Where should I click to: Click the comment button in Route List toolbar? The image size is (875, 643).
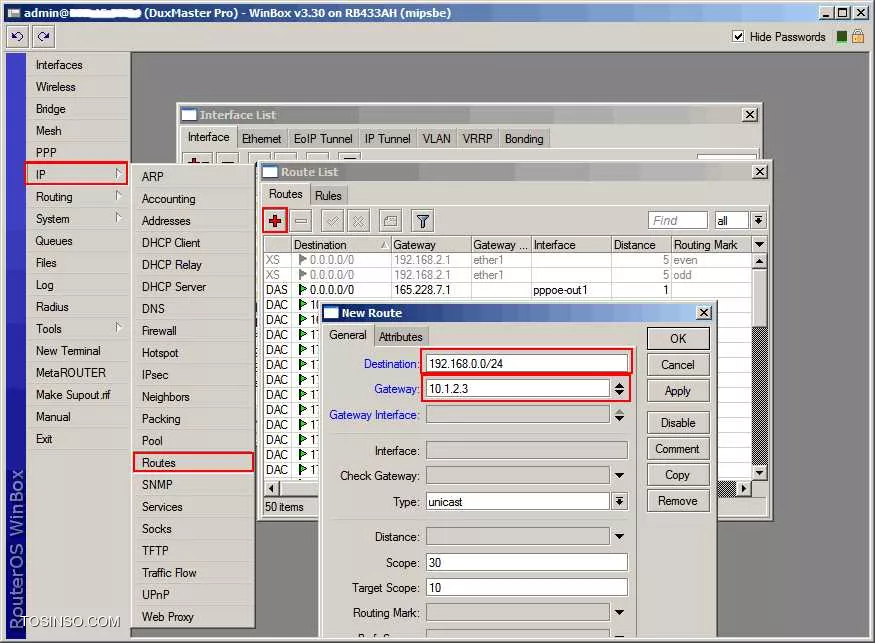390,221
